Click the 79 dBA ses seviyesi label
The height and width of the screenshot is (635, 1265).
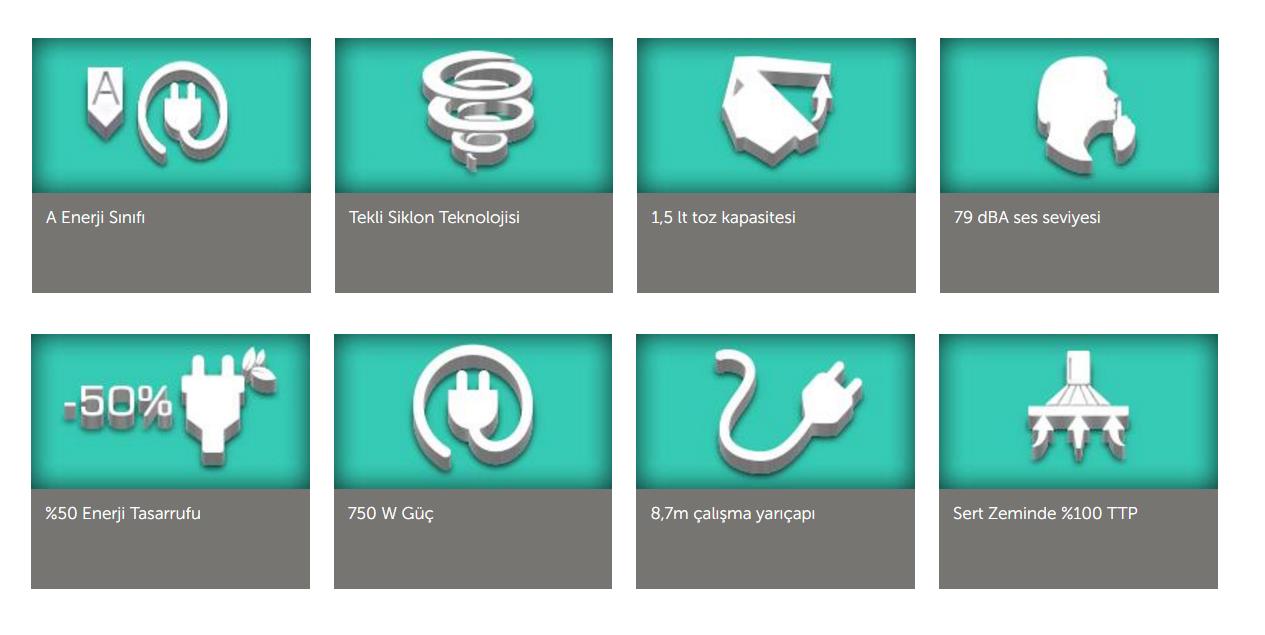(1027, 217)
